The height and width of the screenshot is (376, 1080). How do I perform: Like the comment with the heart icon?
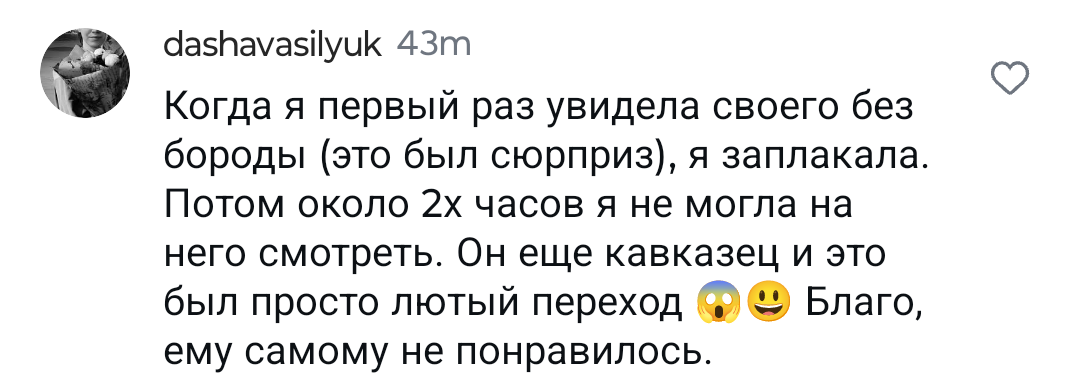tap(1009, 78)
